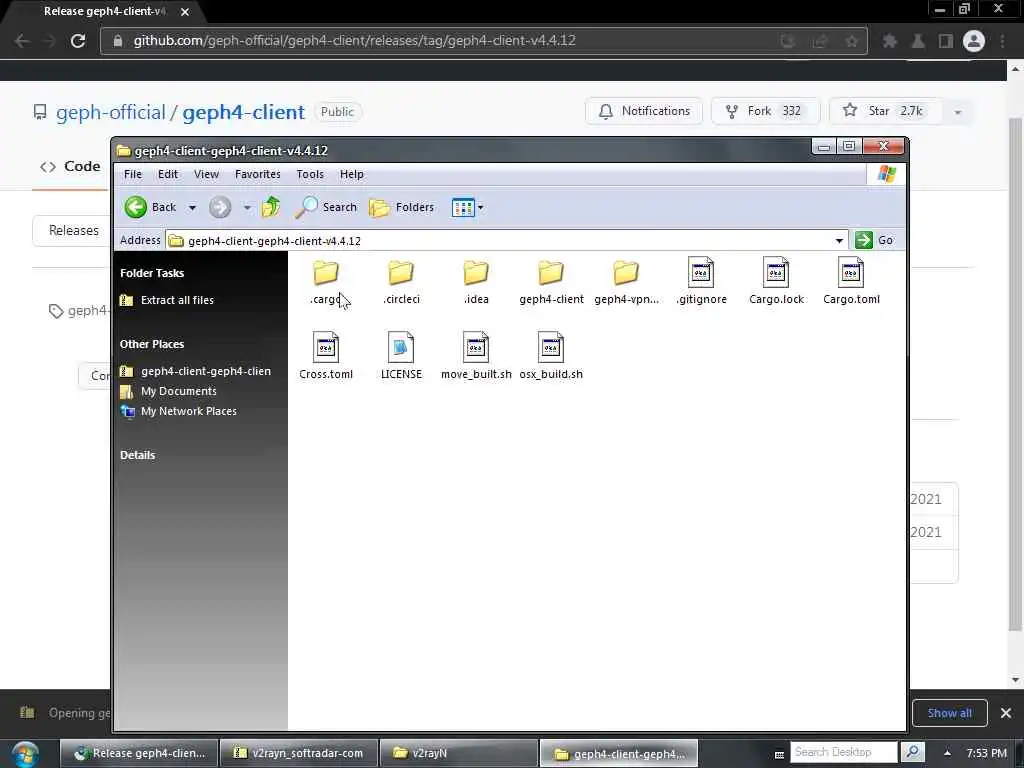Expand the GitHub Star list dropdown

pos(957,112)
